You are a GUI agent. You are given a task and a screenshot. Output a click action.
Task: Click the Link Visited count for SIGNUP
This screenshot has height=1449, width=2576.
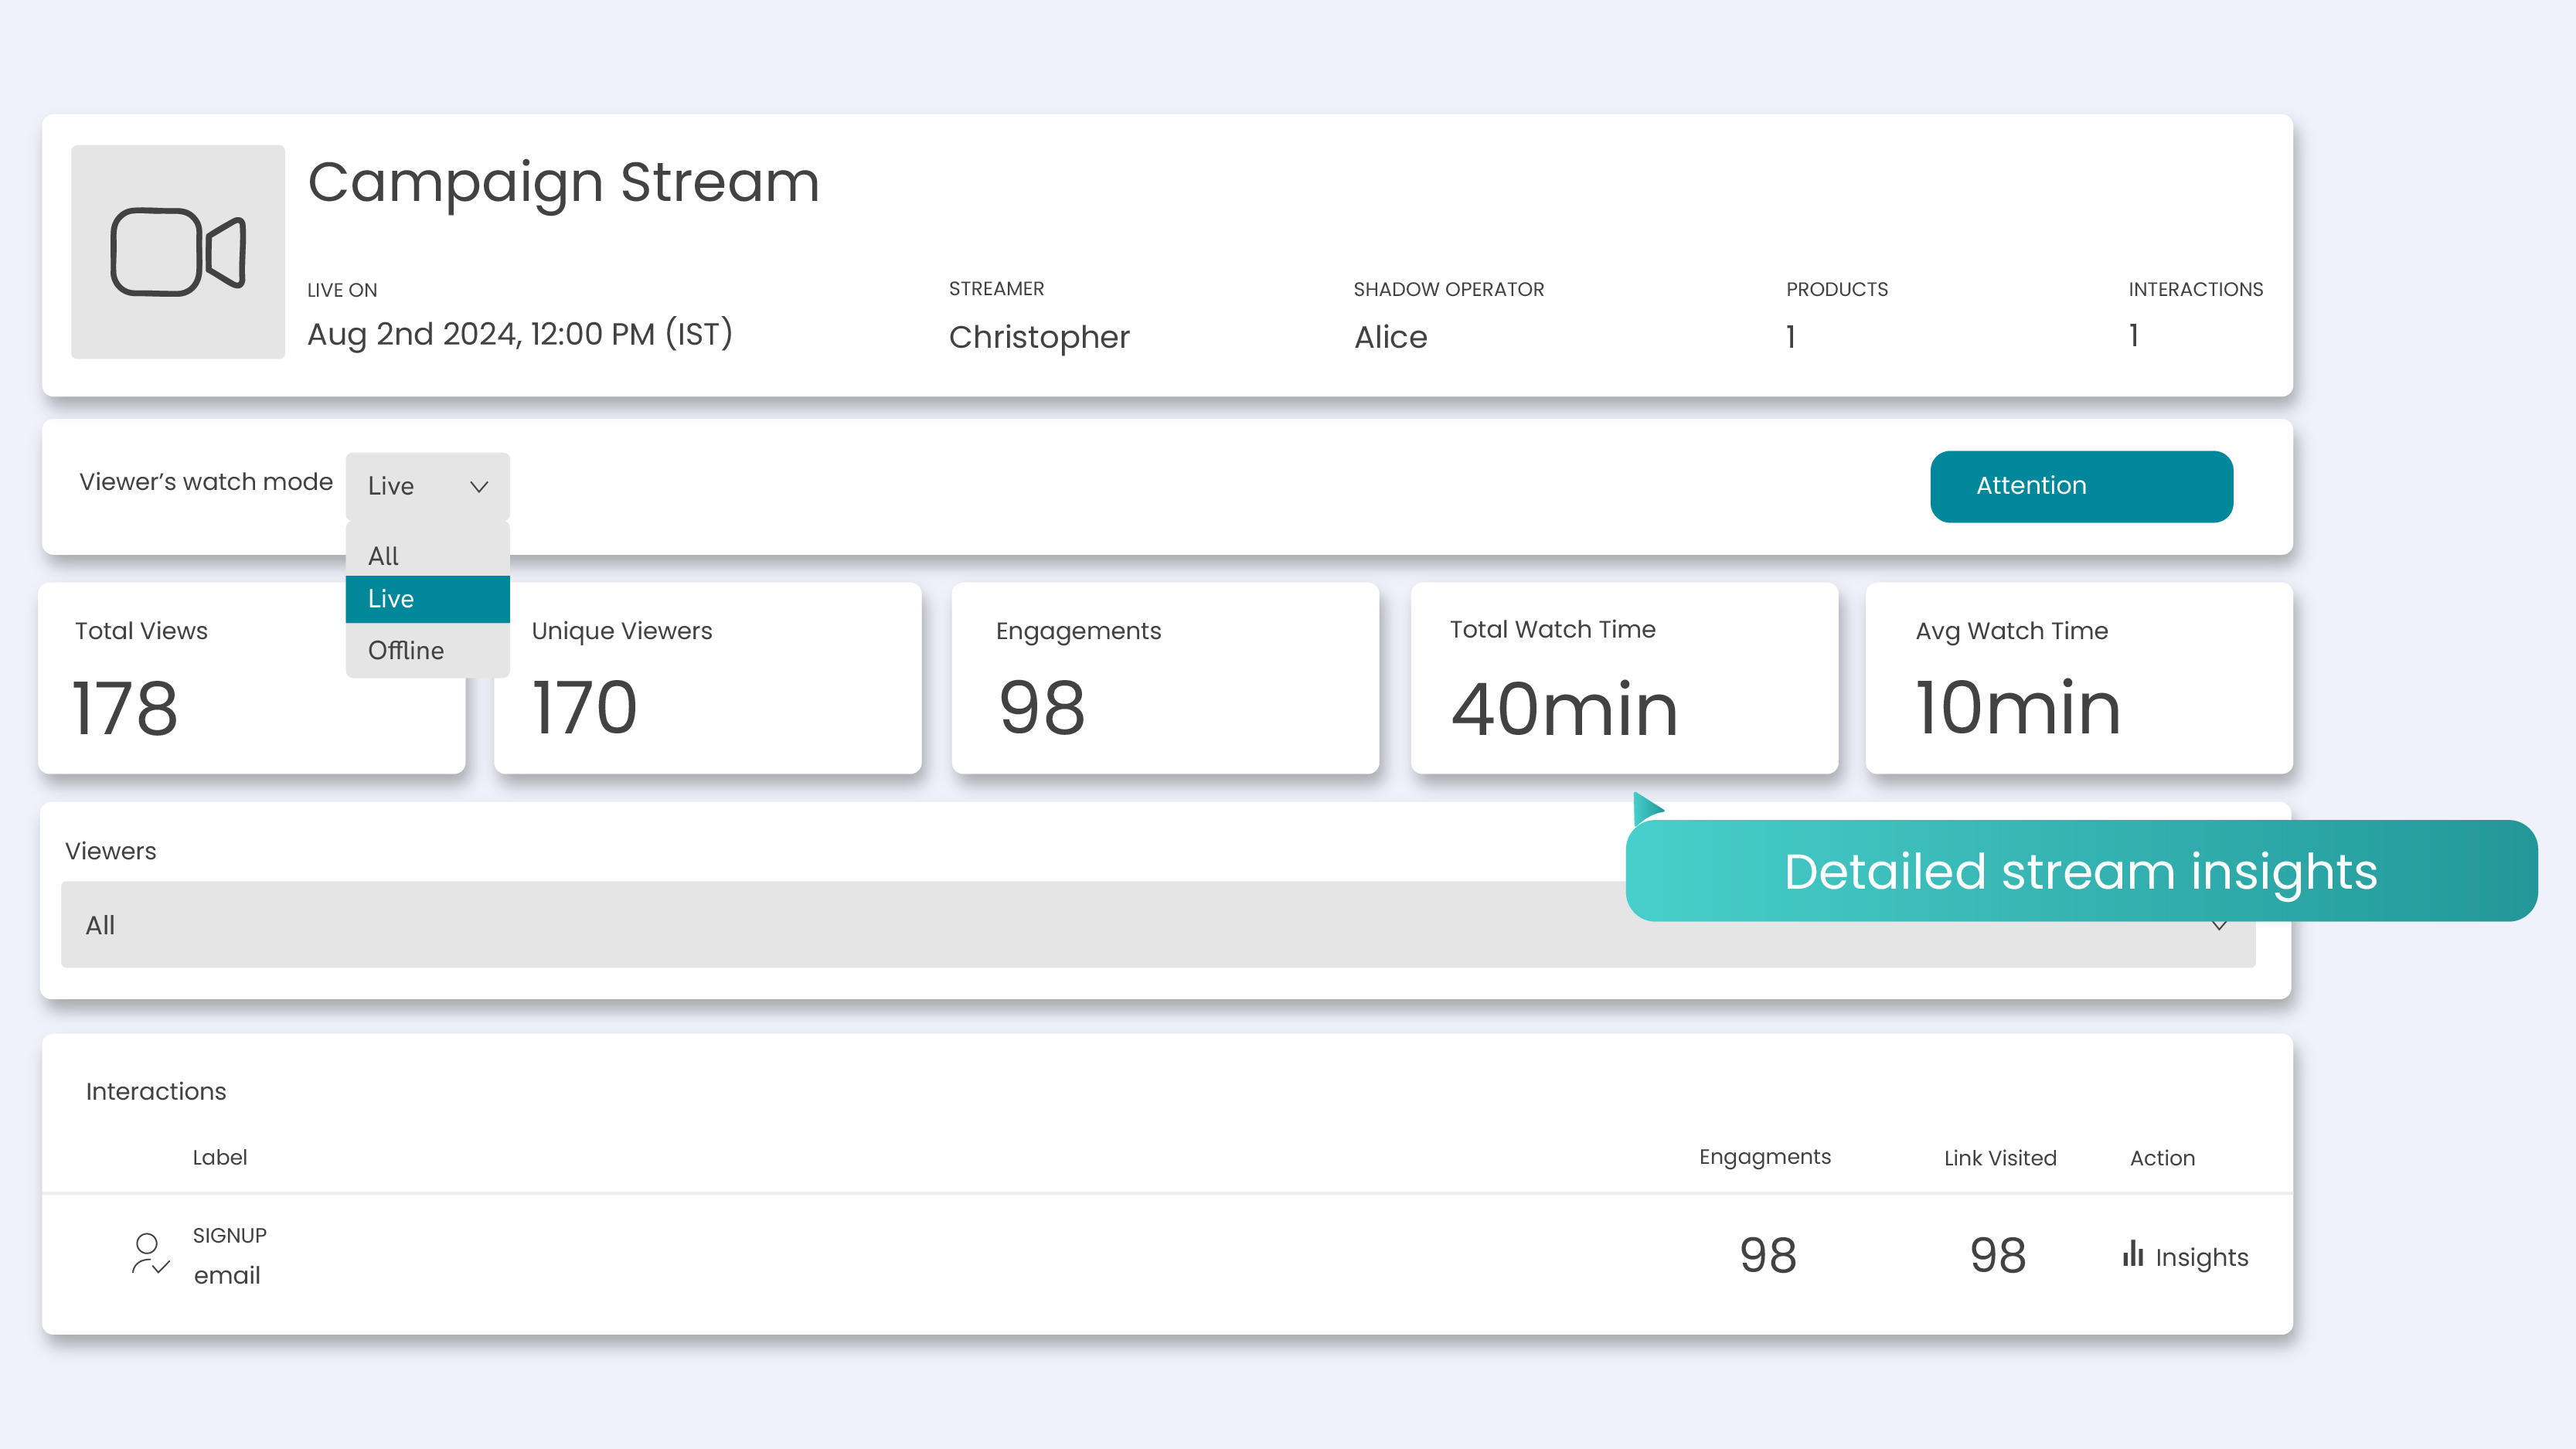tap(1996, 1256)
